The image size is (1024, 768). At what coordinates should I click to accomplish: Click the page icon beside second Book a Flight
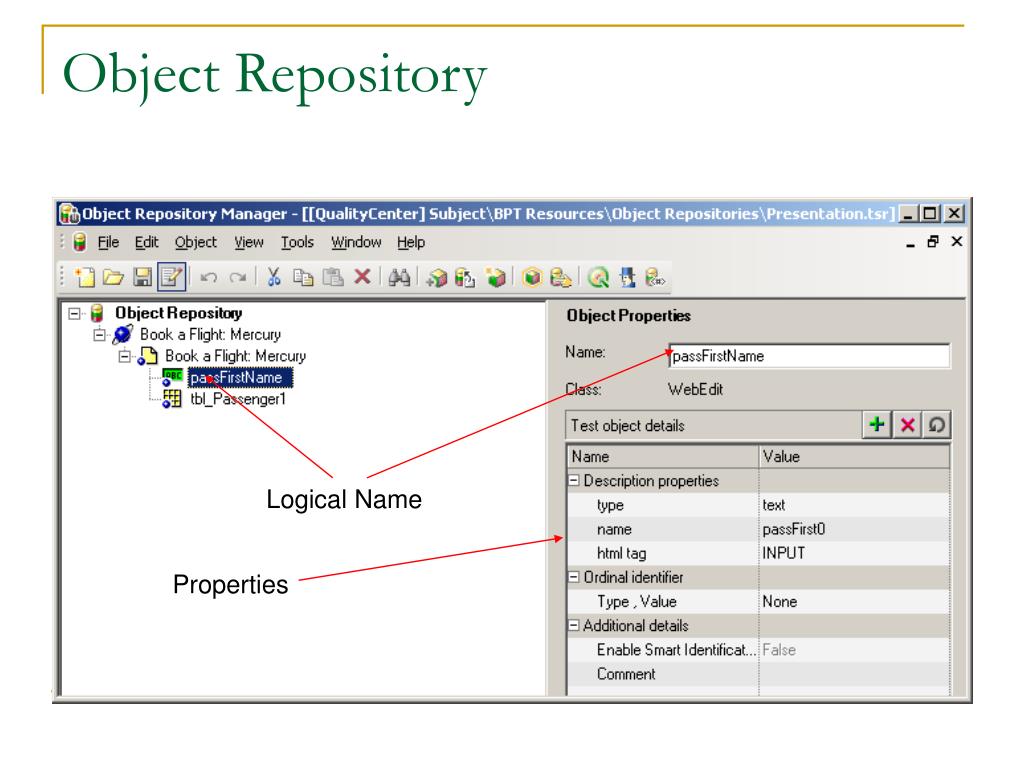pos(148,356)
